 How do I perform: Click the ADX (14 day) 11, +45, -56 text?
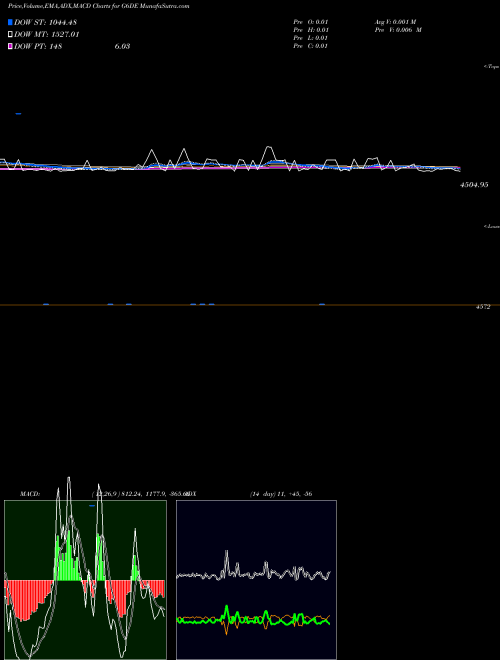pyautogui.click(x=249, y=494)
